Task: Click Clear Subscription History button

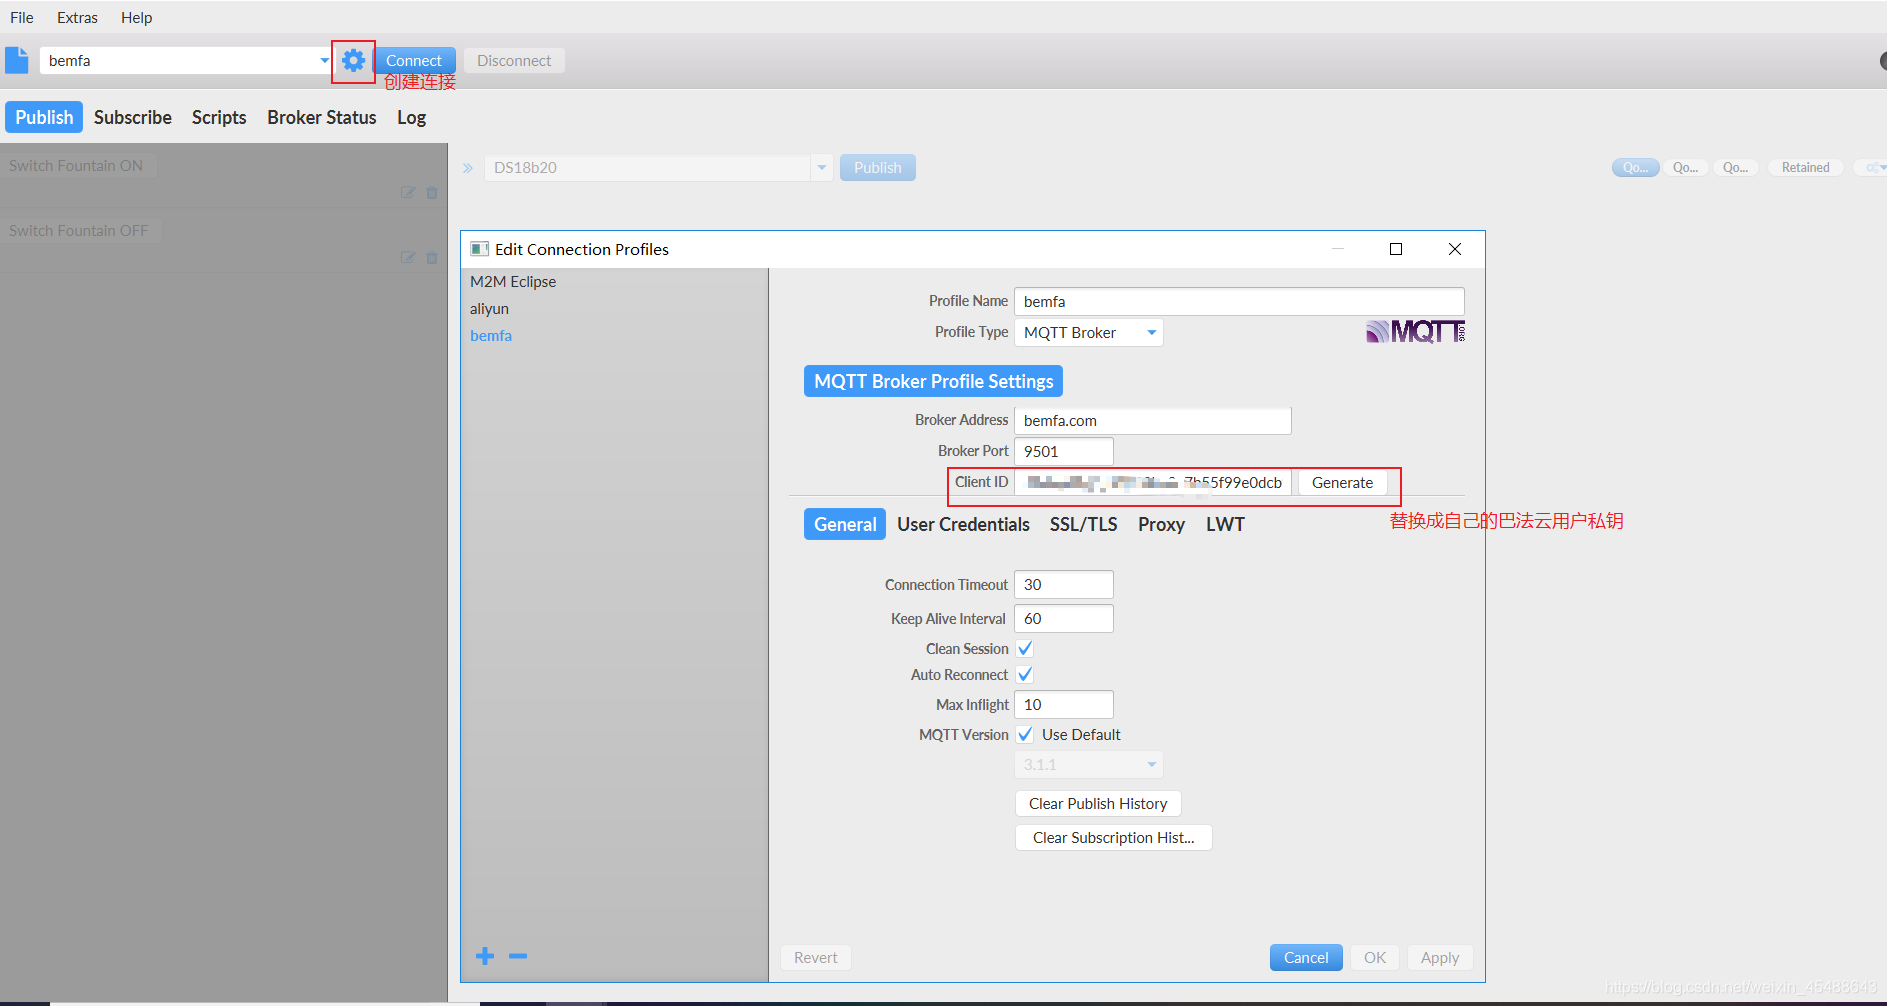Action: [1114, 838]
